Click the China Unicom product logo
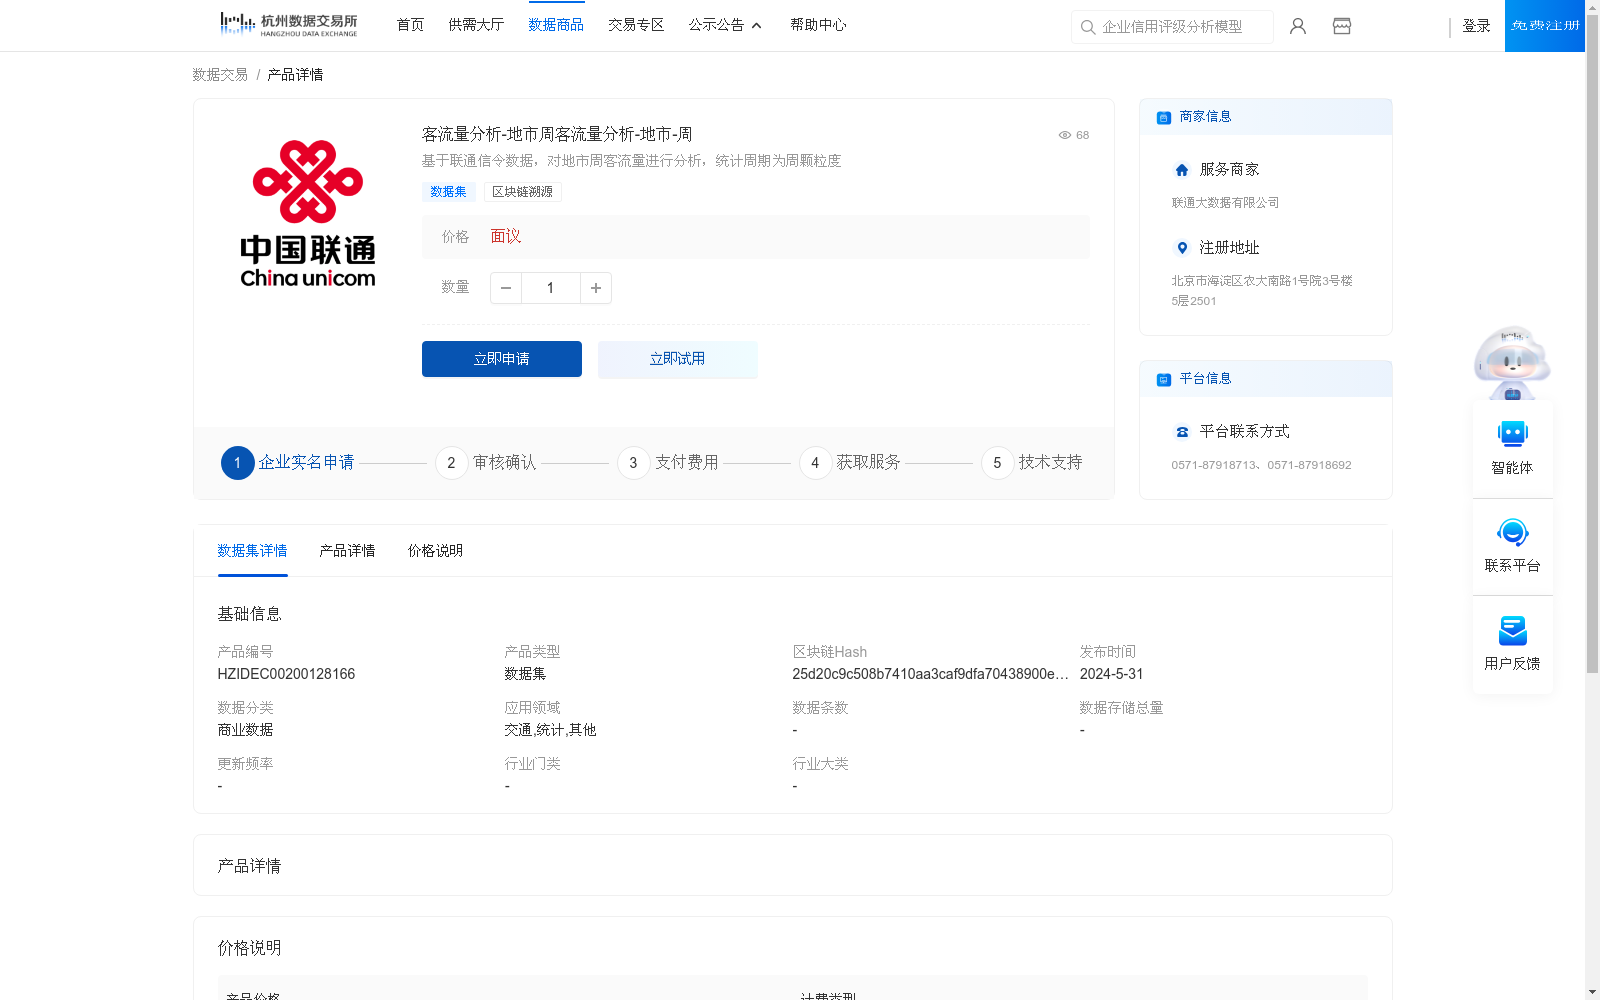Viewport: 1600px width, 1000px height. [308, 214]
